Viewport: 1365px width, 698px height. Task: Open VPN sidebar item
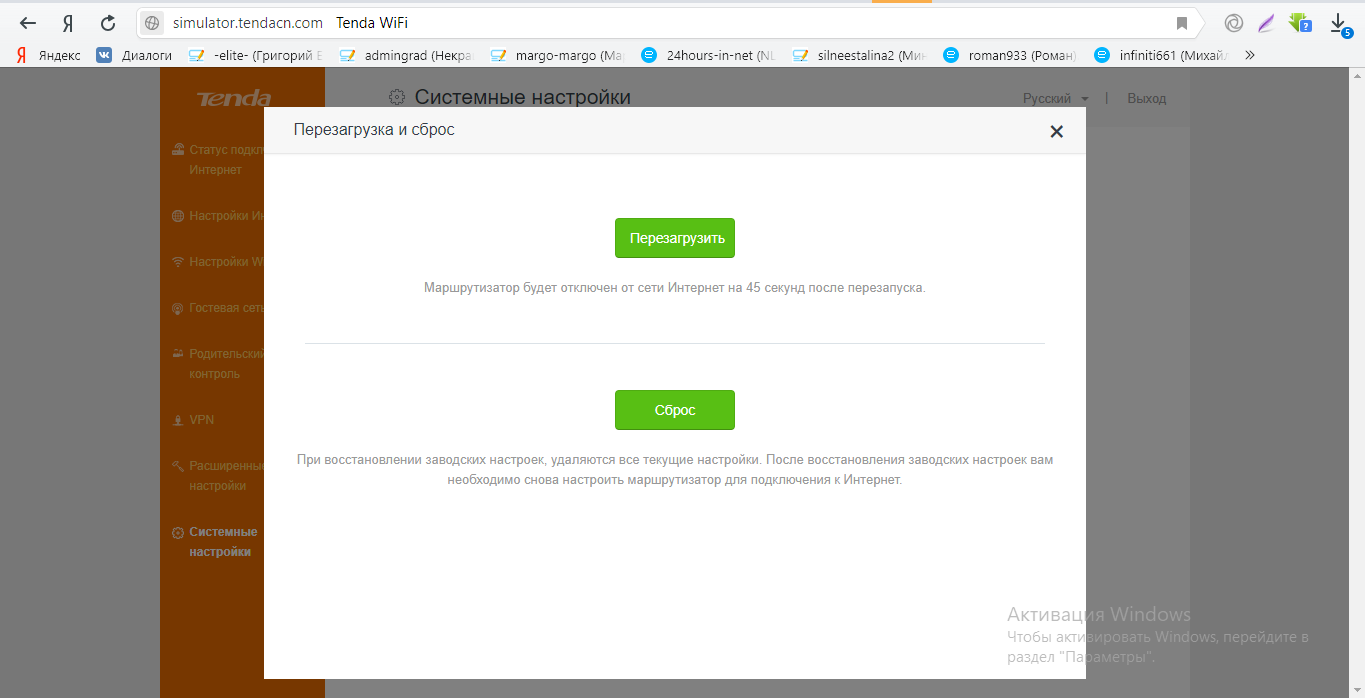pos(192,420)
